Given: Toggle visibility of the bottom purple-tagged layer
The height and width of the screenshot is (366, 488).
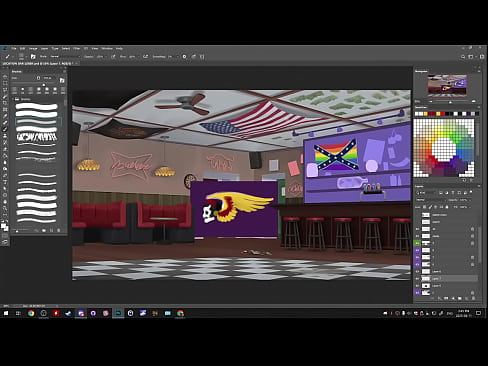Looking at the screenshot, I should point(417,293).
